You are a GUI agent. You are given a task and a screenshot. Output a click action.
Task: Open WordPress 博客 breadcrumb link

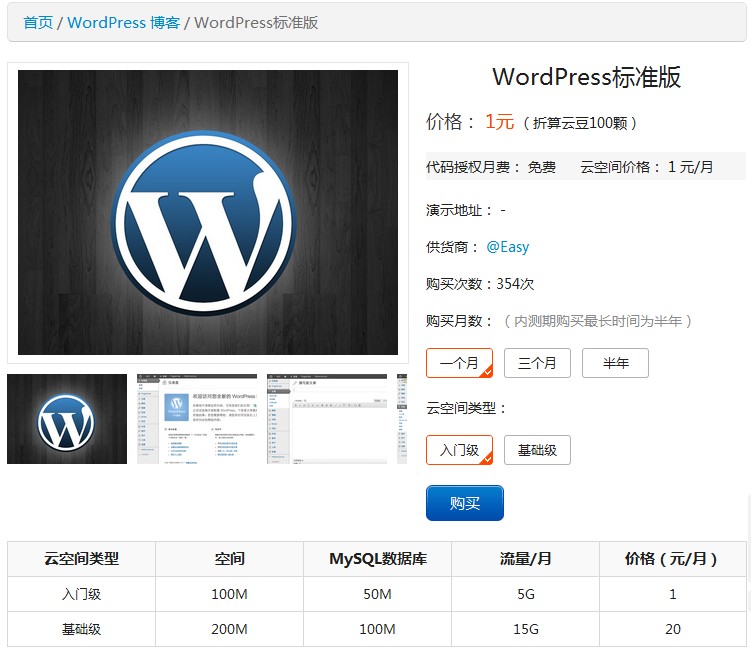point(124,23)
